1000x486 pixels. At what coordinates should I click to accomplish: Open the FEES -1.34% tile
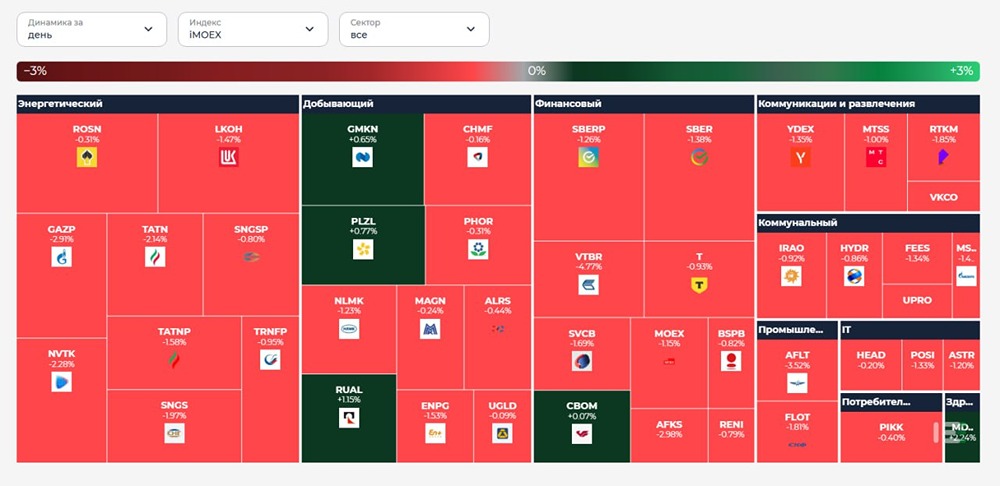pos(917,258)
